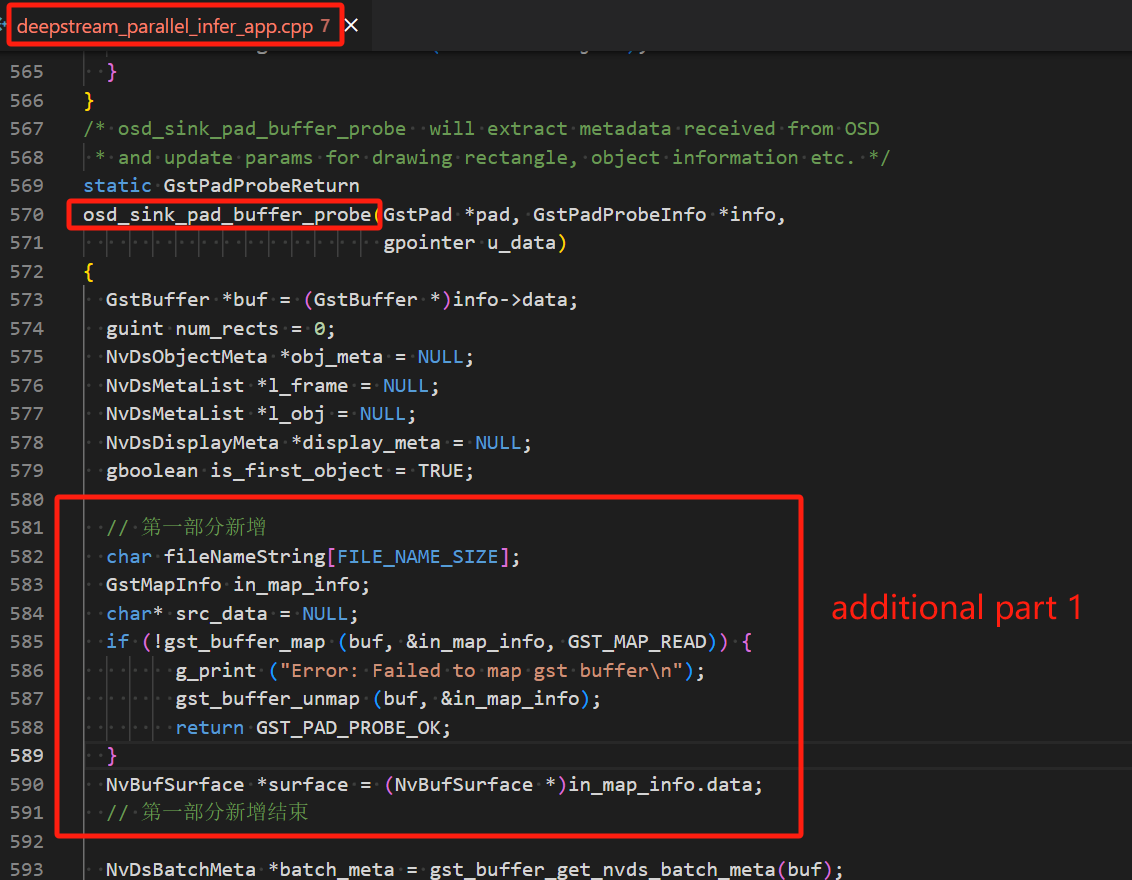1132x880 pixels.
Task: Click the GstPadProbeReturn return type
Action: tap(261, 186)
